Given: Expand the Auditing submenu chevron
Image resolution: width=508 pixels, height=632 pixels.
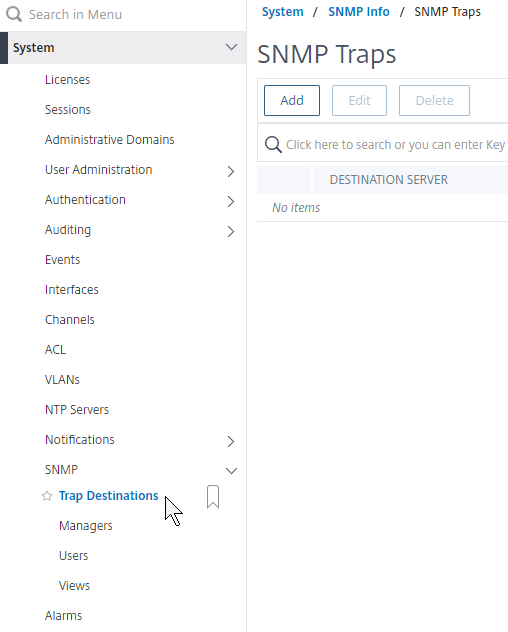Looking at the screenshot, I should click(x=231, y=231).
